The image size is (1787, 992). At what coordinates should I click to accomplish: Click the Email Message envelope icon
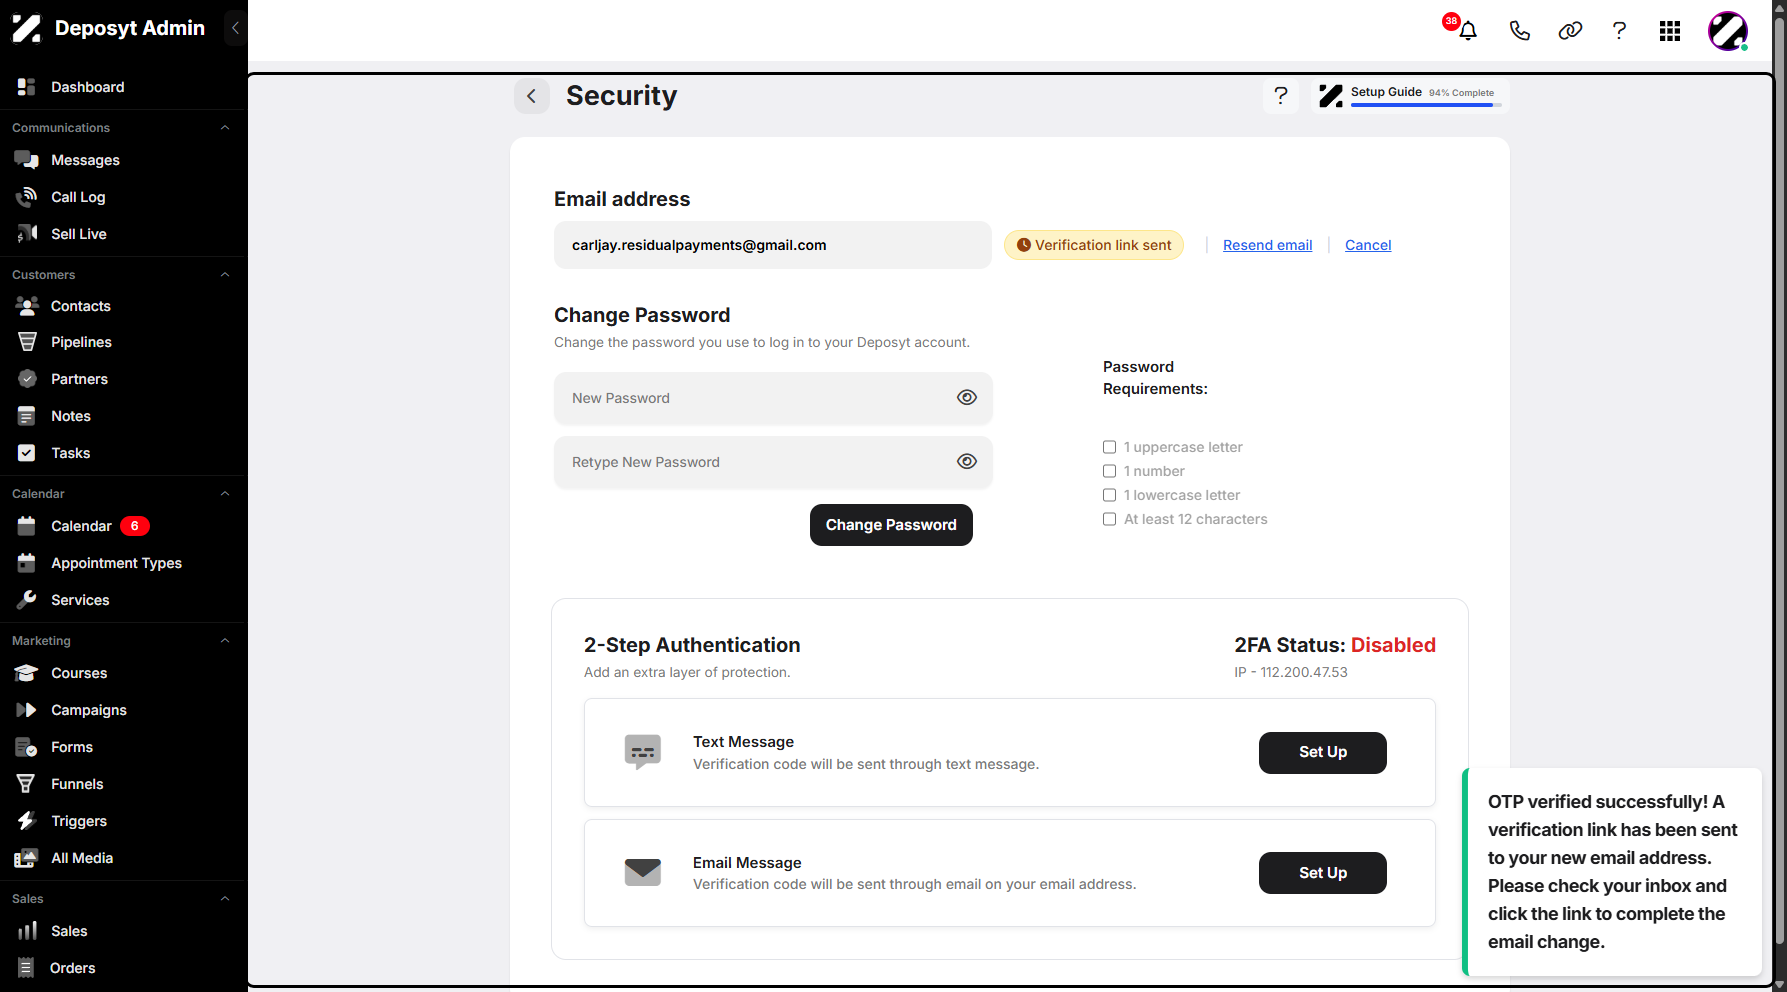pos(643,872)
